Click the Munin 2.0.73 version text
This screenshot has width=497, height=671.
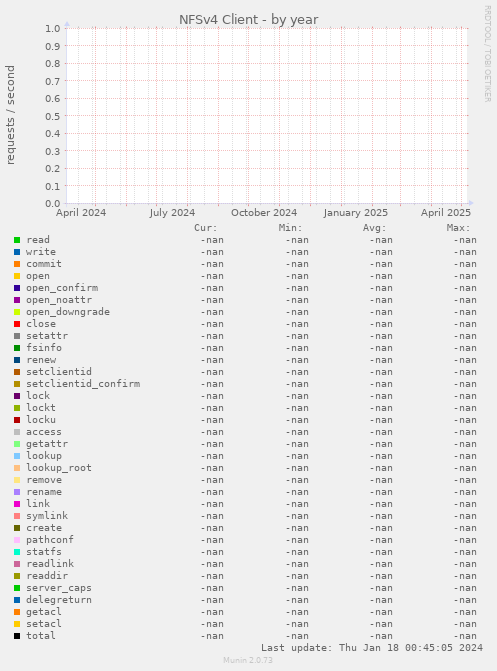[248, 660]
